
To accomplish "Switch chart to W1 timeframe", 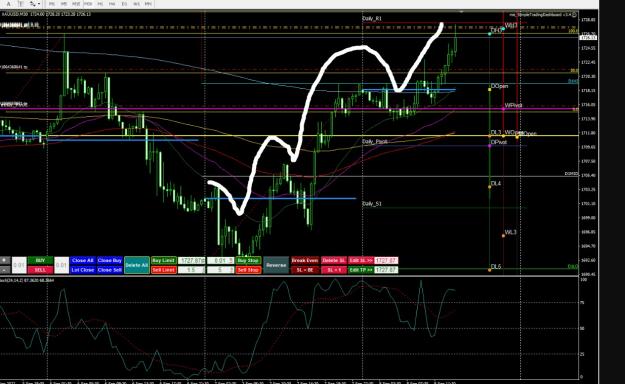I will click(x=136, y=4).
